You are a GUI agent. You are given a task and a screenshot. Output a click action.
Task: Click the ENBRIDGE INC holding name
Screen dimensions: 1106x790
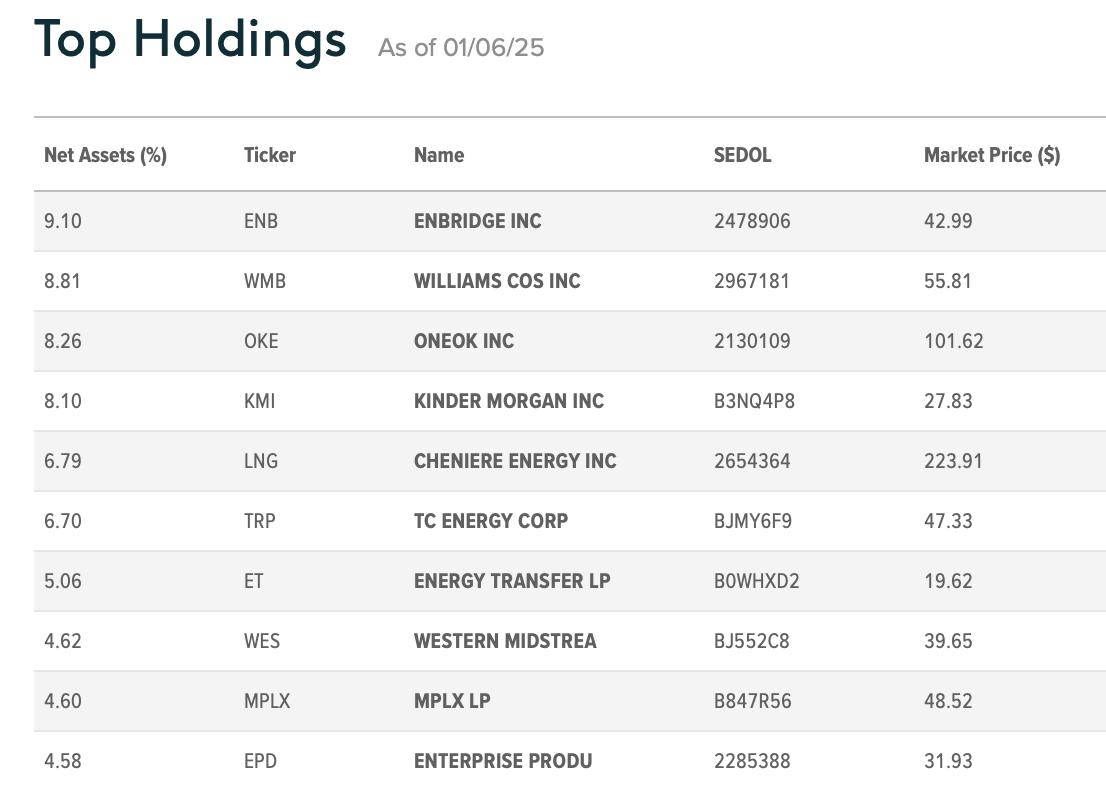coord(478,221)
